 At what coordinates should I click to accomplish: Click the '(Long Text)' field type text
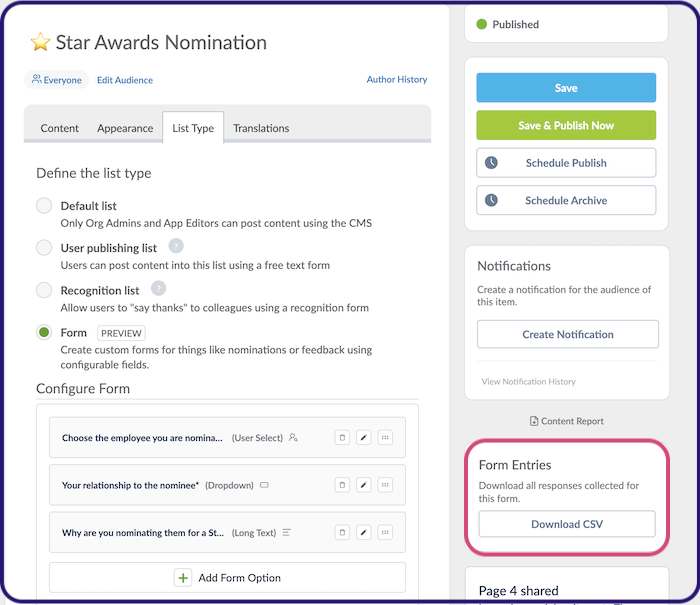tap(254, 532)
